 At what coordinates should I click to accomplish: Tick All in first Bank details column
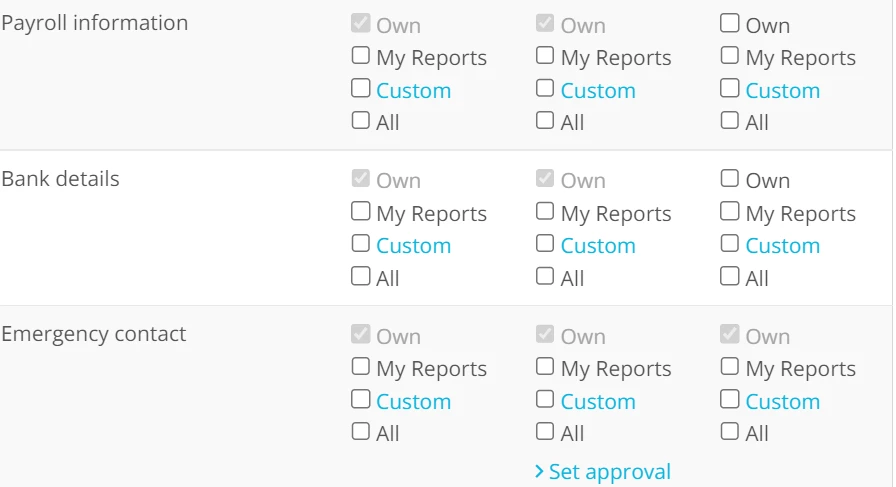[361, 276]
